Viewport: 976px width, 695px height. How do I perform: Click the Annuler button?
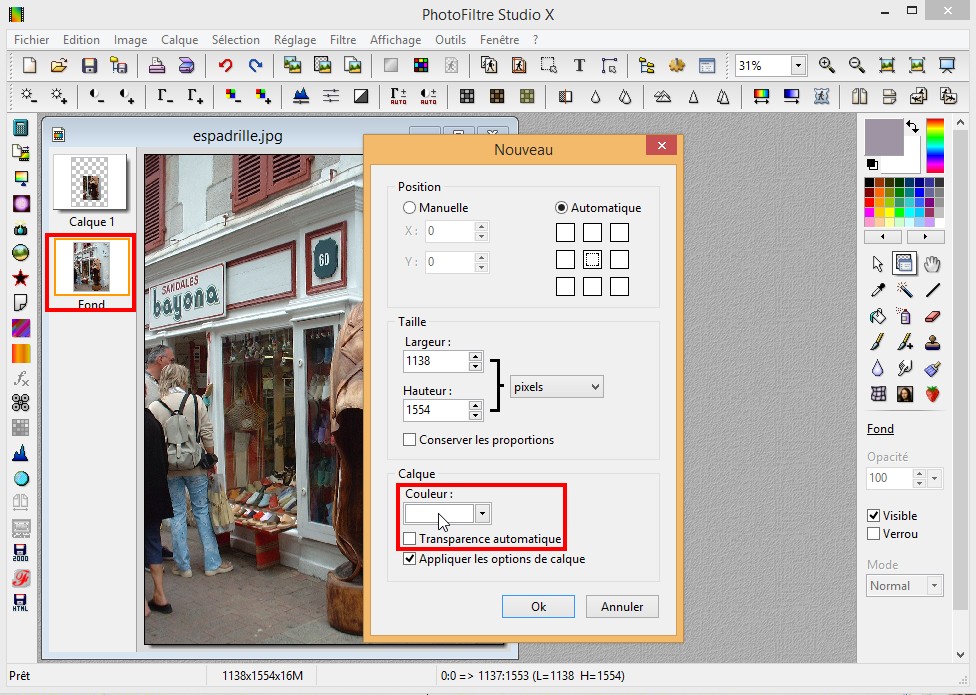[622, 607]
